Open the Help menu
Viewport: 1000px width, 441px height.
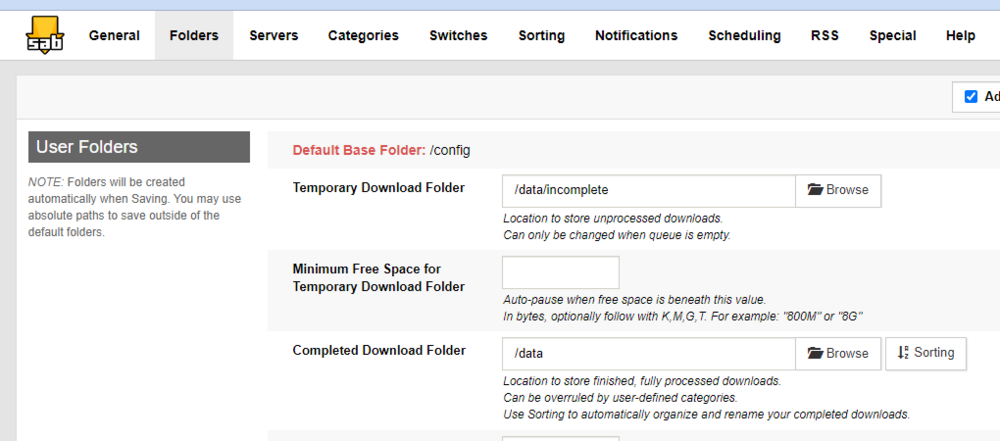coord(960,36)
